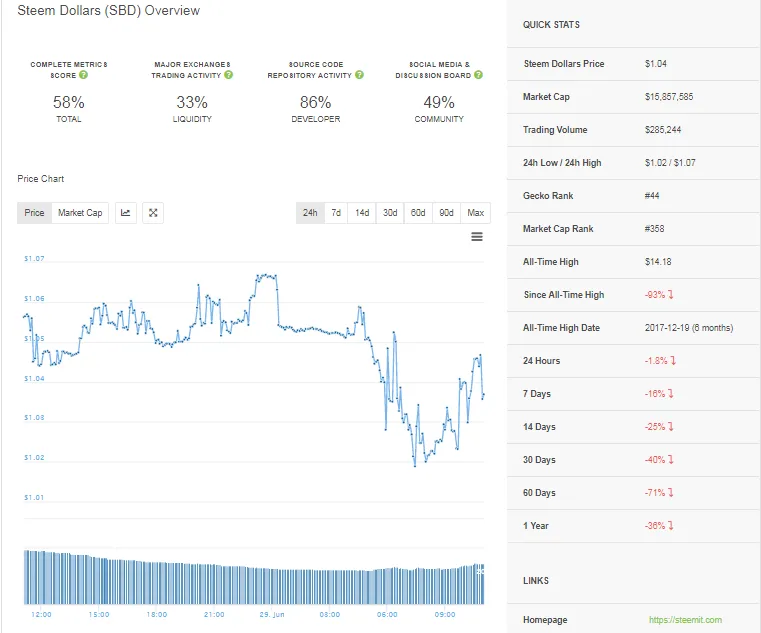Viewport: 761px width, 633px height.
Task: Click the 86% DEVELOPER score
Action: [315, 108]
